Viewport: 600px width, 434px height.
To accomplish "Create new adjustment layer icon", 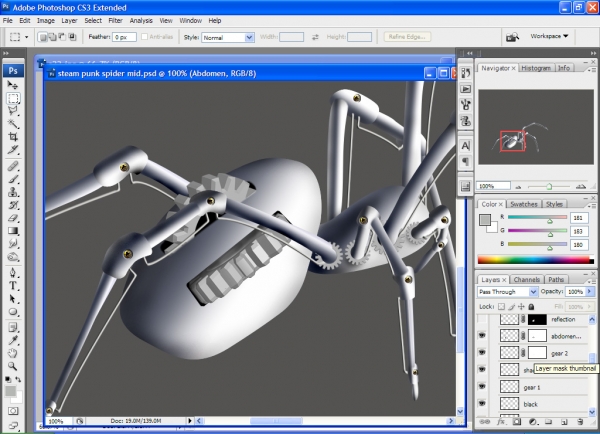I will [532, 422].
